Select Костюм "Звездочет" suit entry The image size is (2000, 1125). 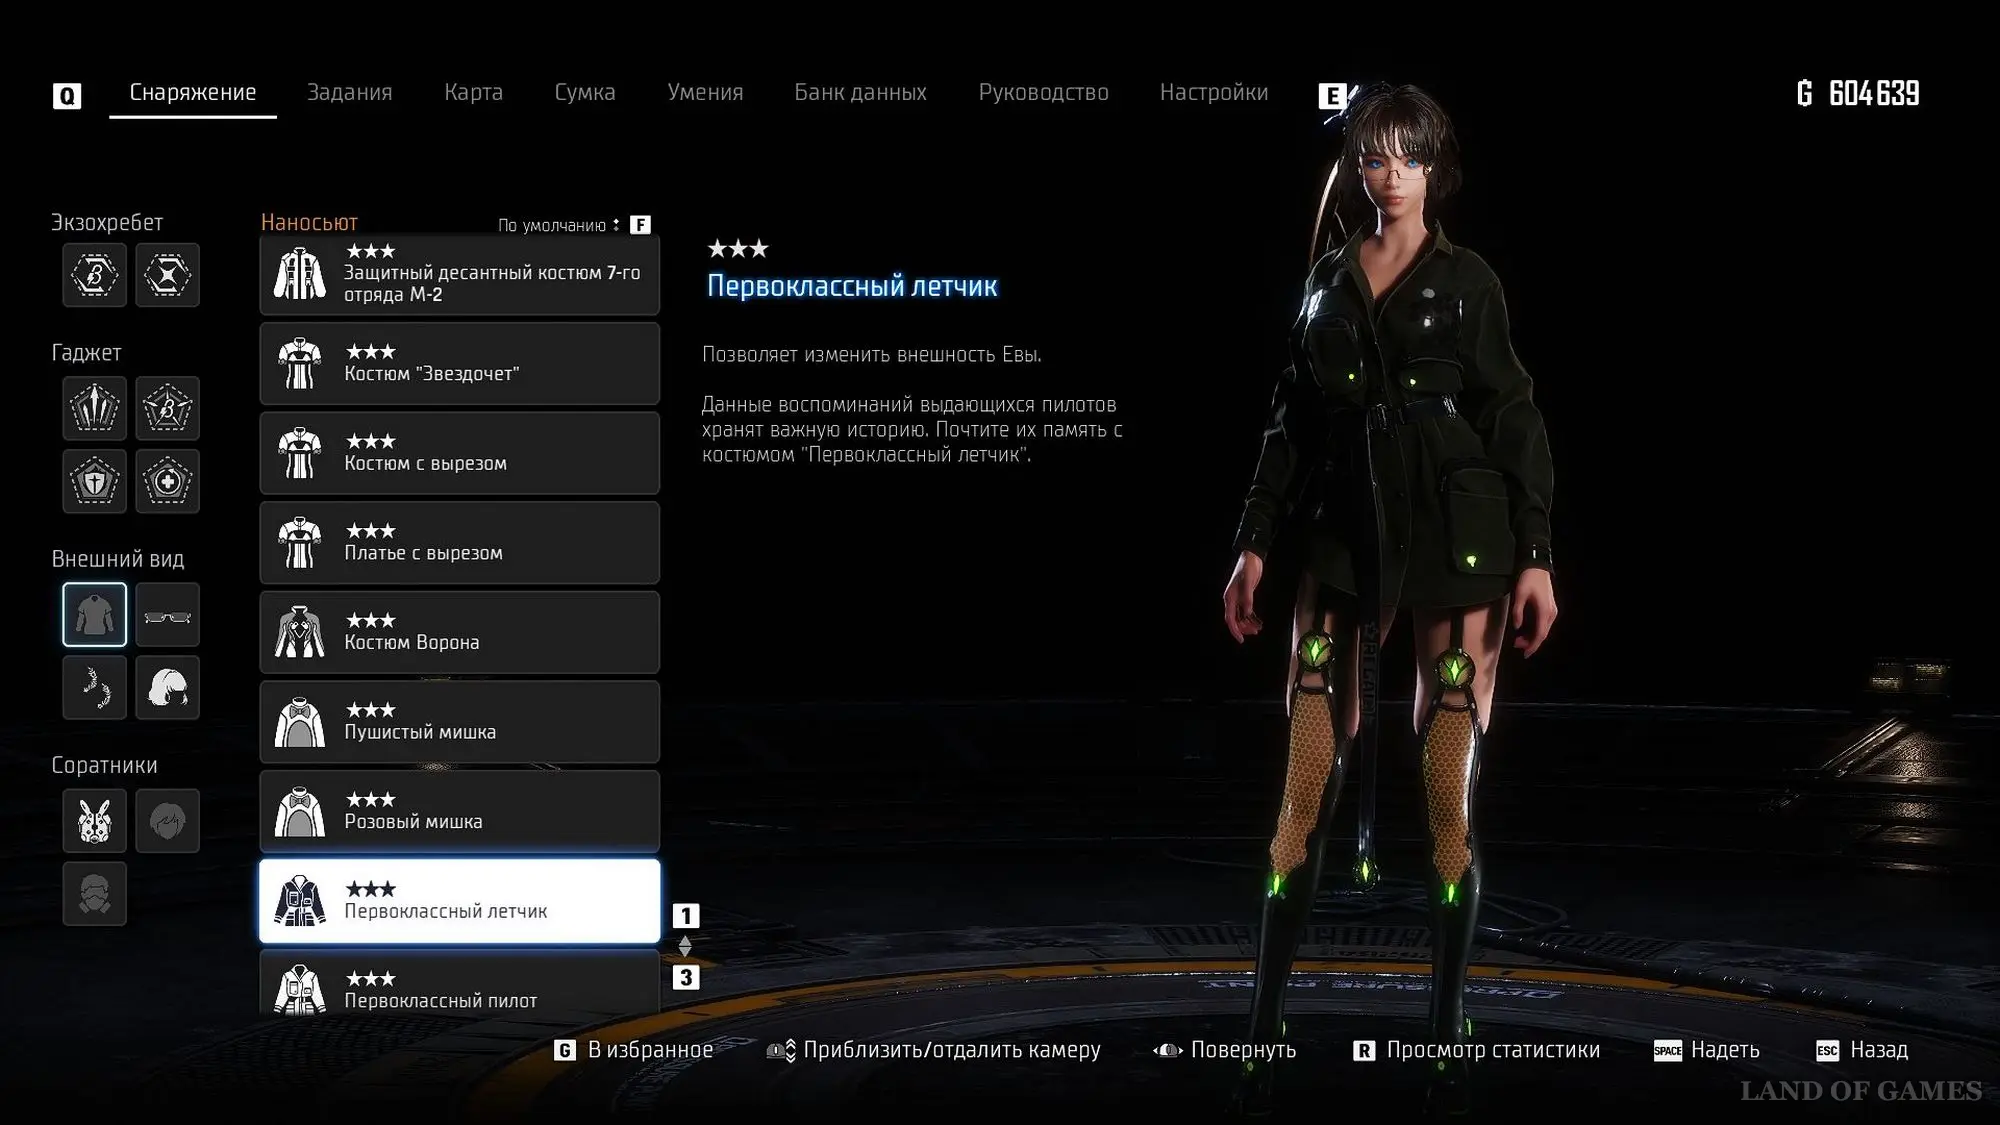[460, 364]
